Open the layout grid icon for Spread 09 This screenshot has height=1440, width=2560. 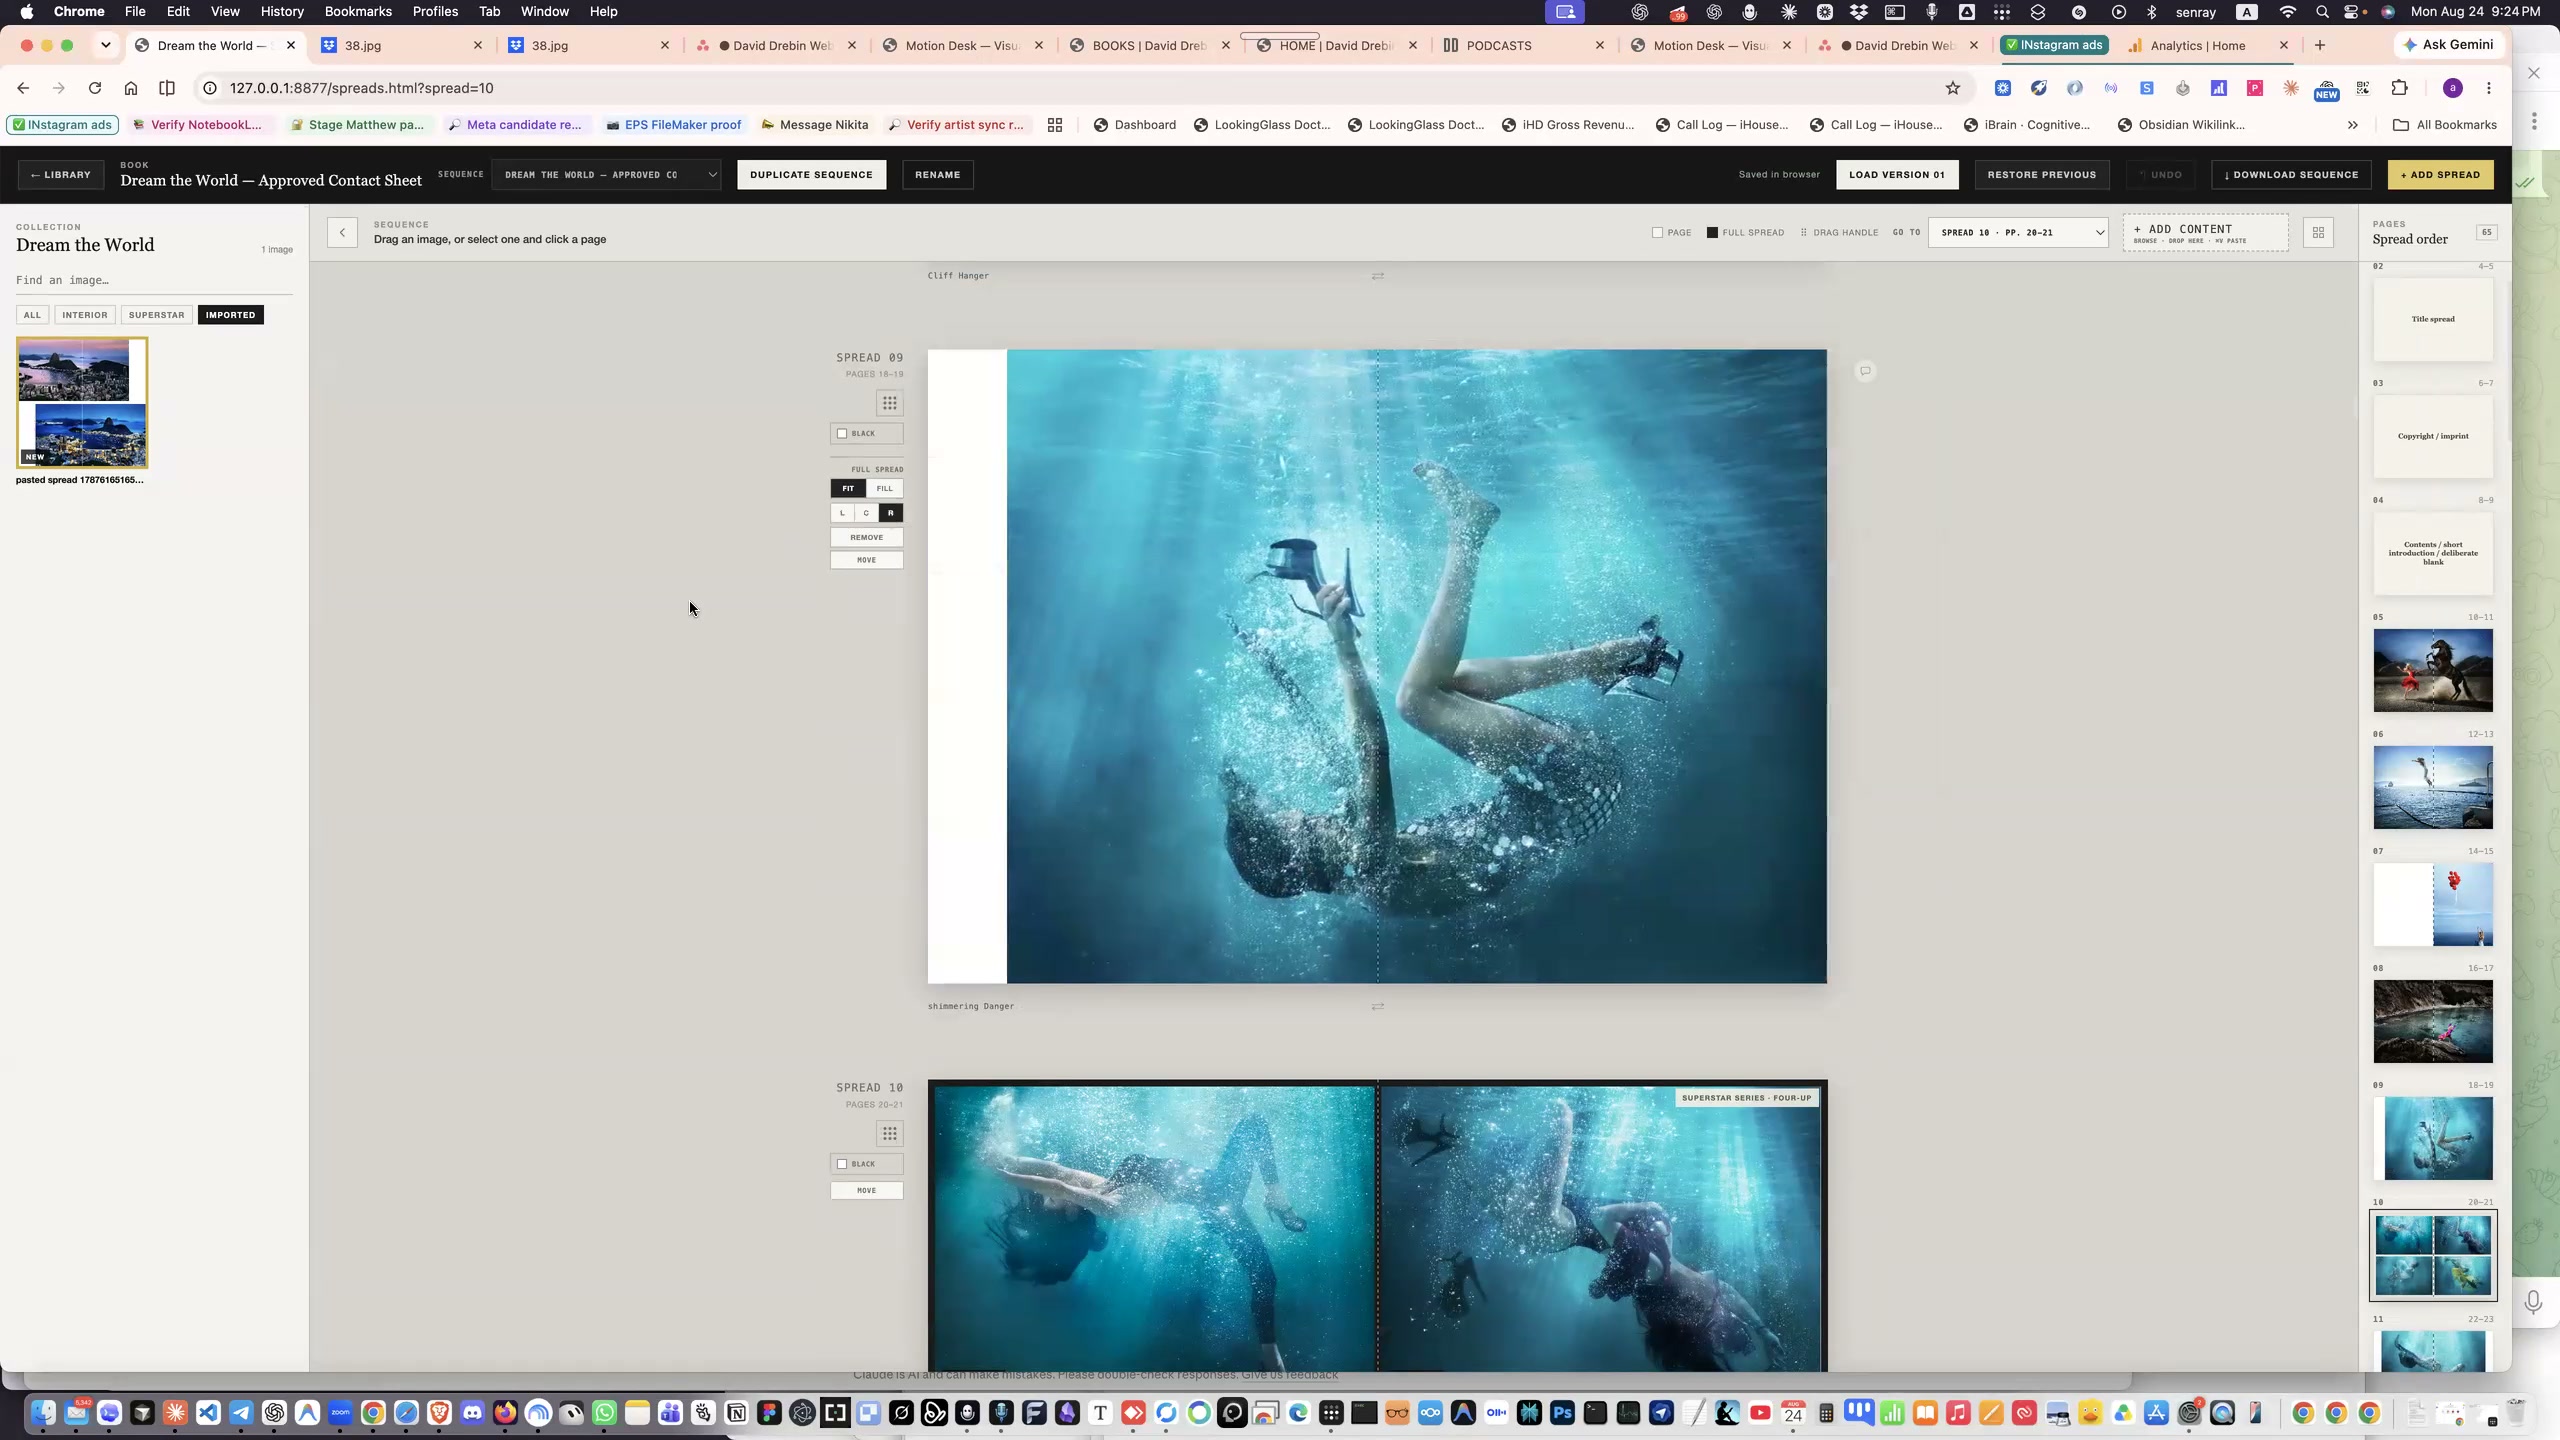click(889, 403)
